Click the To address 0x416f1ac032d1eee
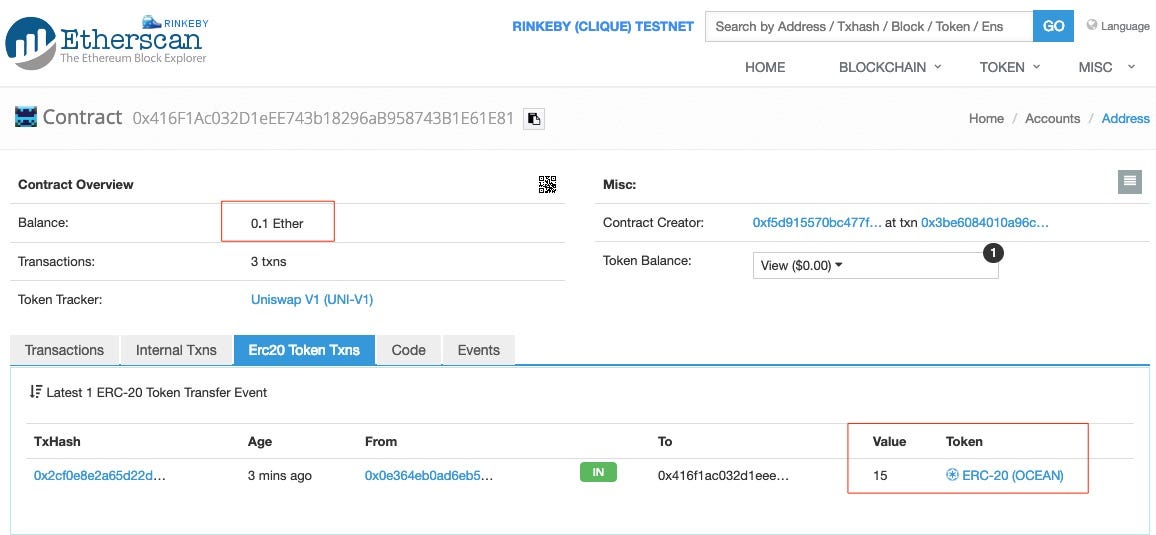This screenshot has height=535, width=1156. [x=723, y=476]
